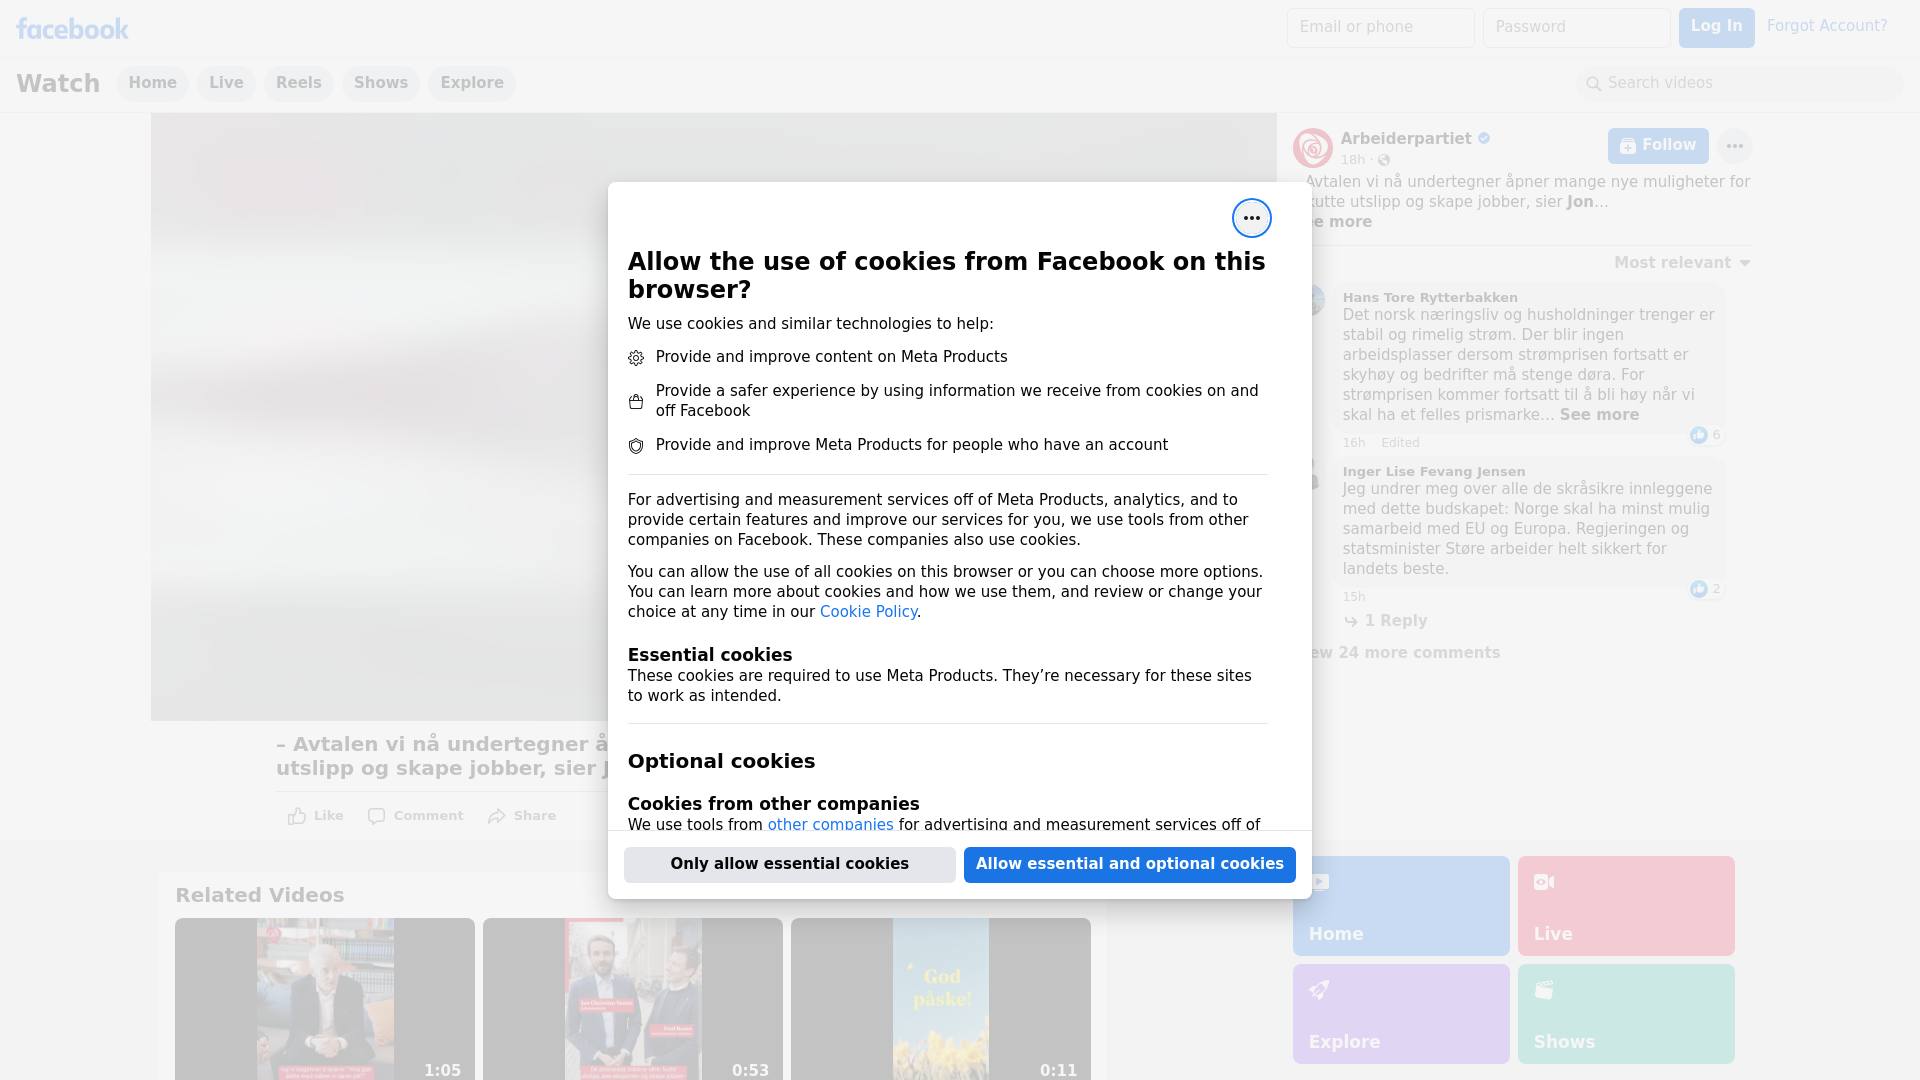This screenshot has width=1920, height=1080.
Task: Select the Home tab in Watch
Action: 152,83
